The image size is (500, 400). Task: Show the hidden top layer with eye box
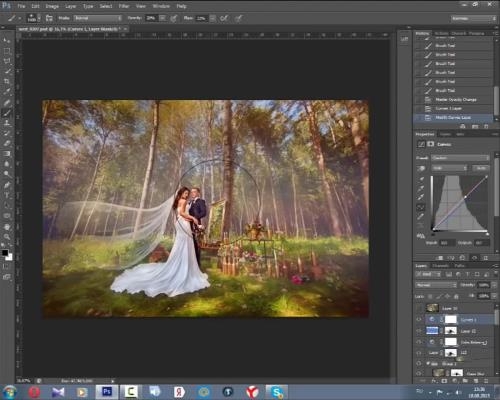pyautogui.click(x=419, y=308)
